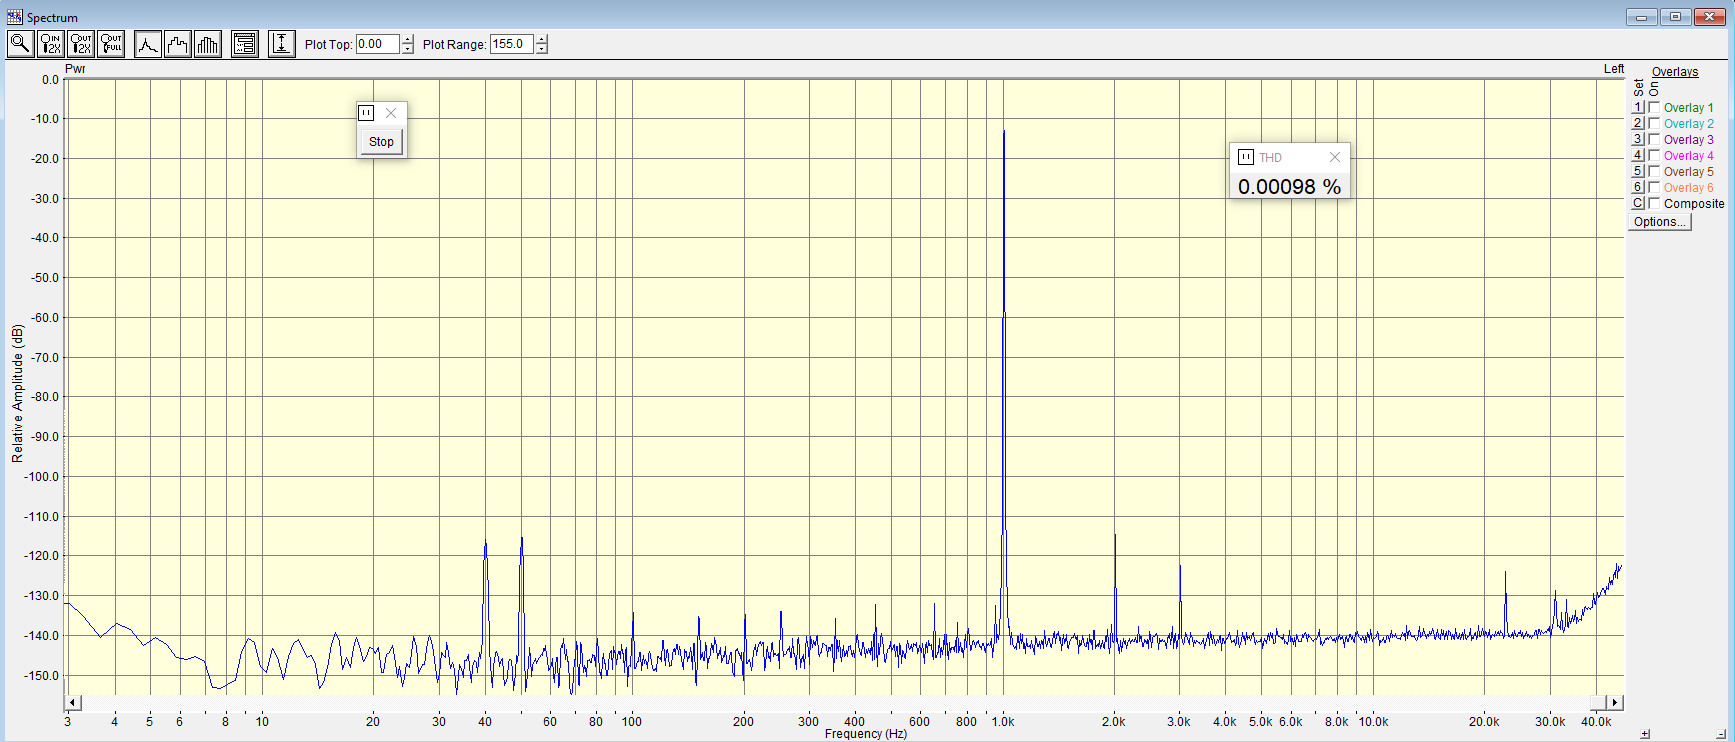This screenshot has height=742, width=1735.
Task: Pause icon in the Stop floating panel
Action: (x=367, y=113)
